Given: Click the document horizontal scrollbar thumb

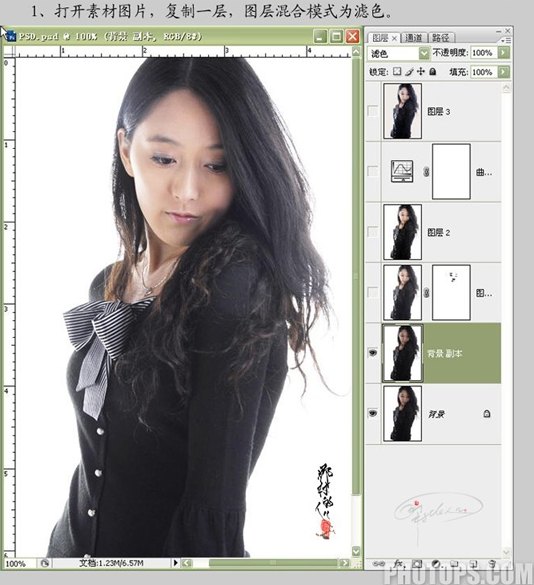Looking at the screenshot, I should tap(273, 563).
